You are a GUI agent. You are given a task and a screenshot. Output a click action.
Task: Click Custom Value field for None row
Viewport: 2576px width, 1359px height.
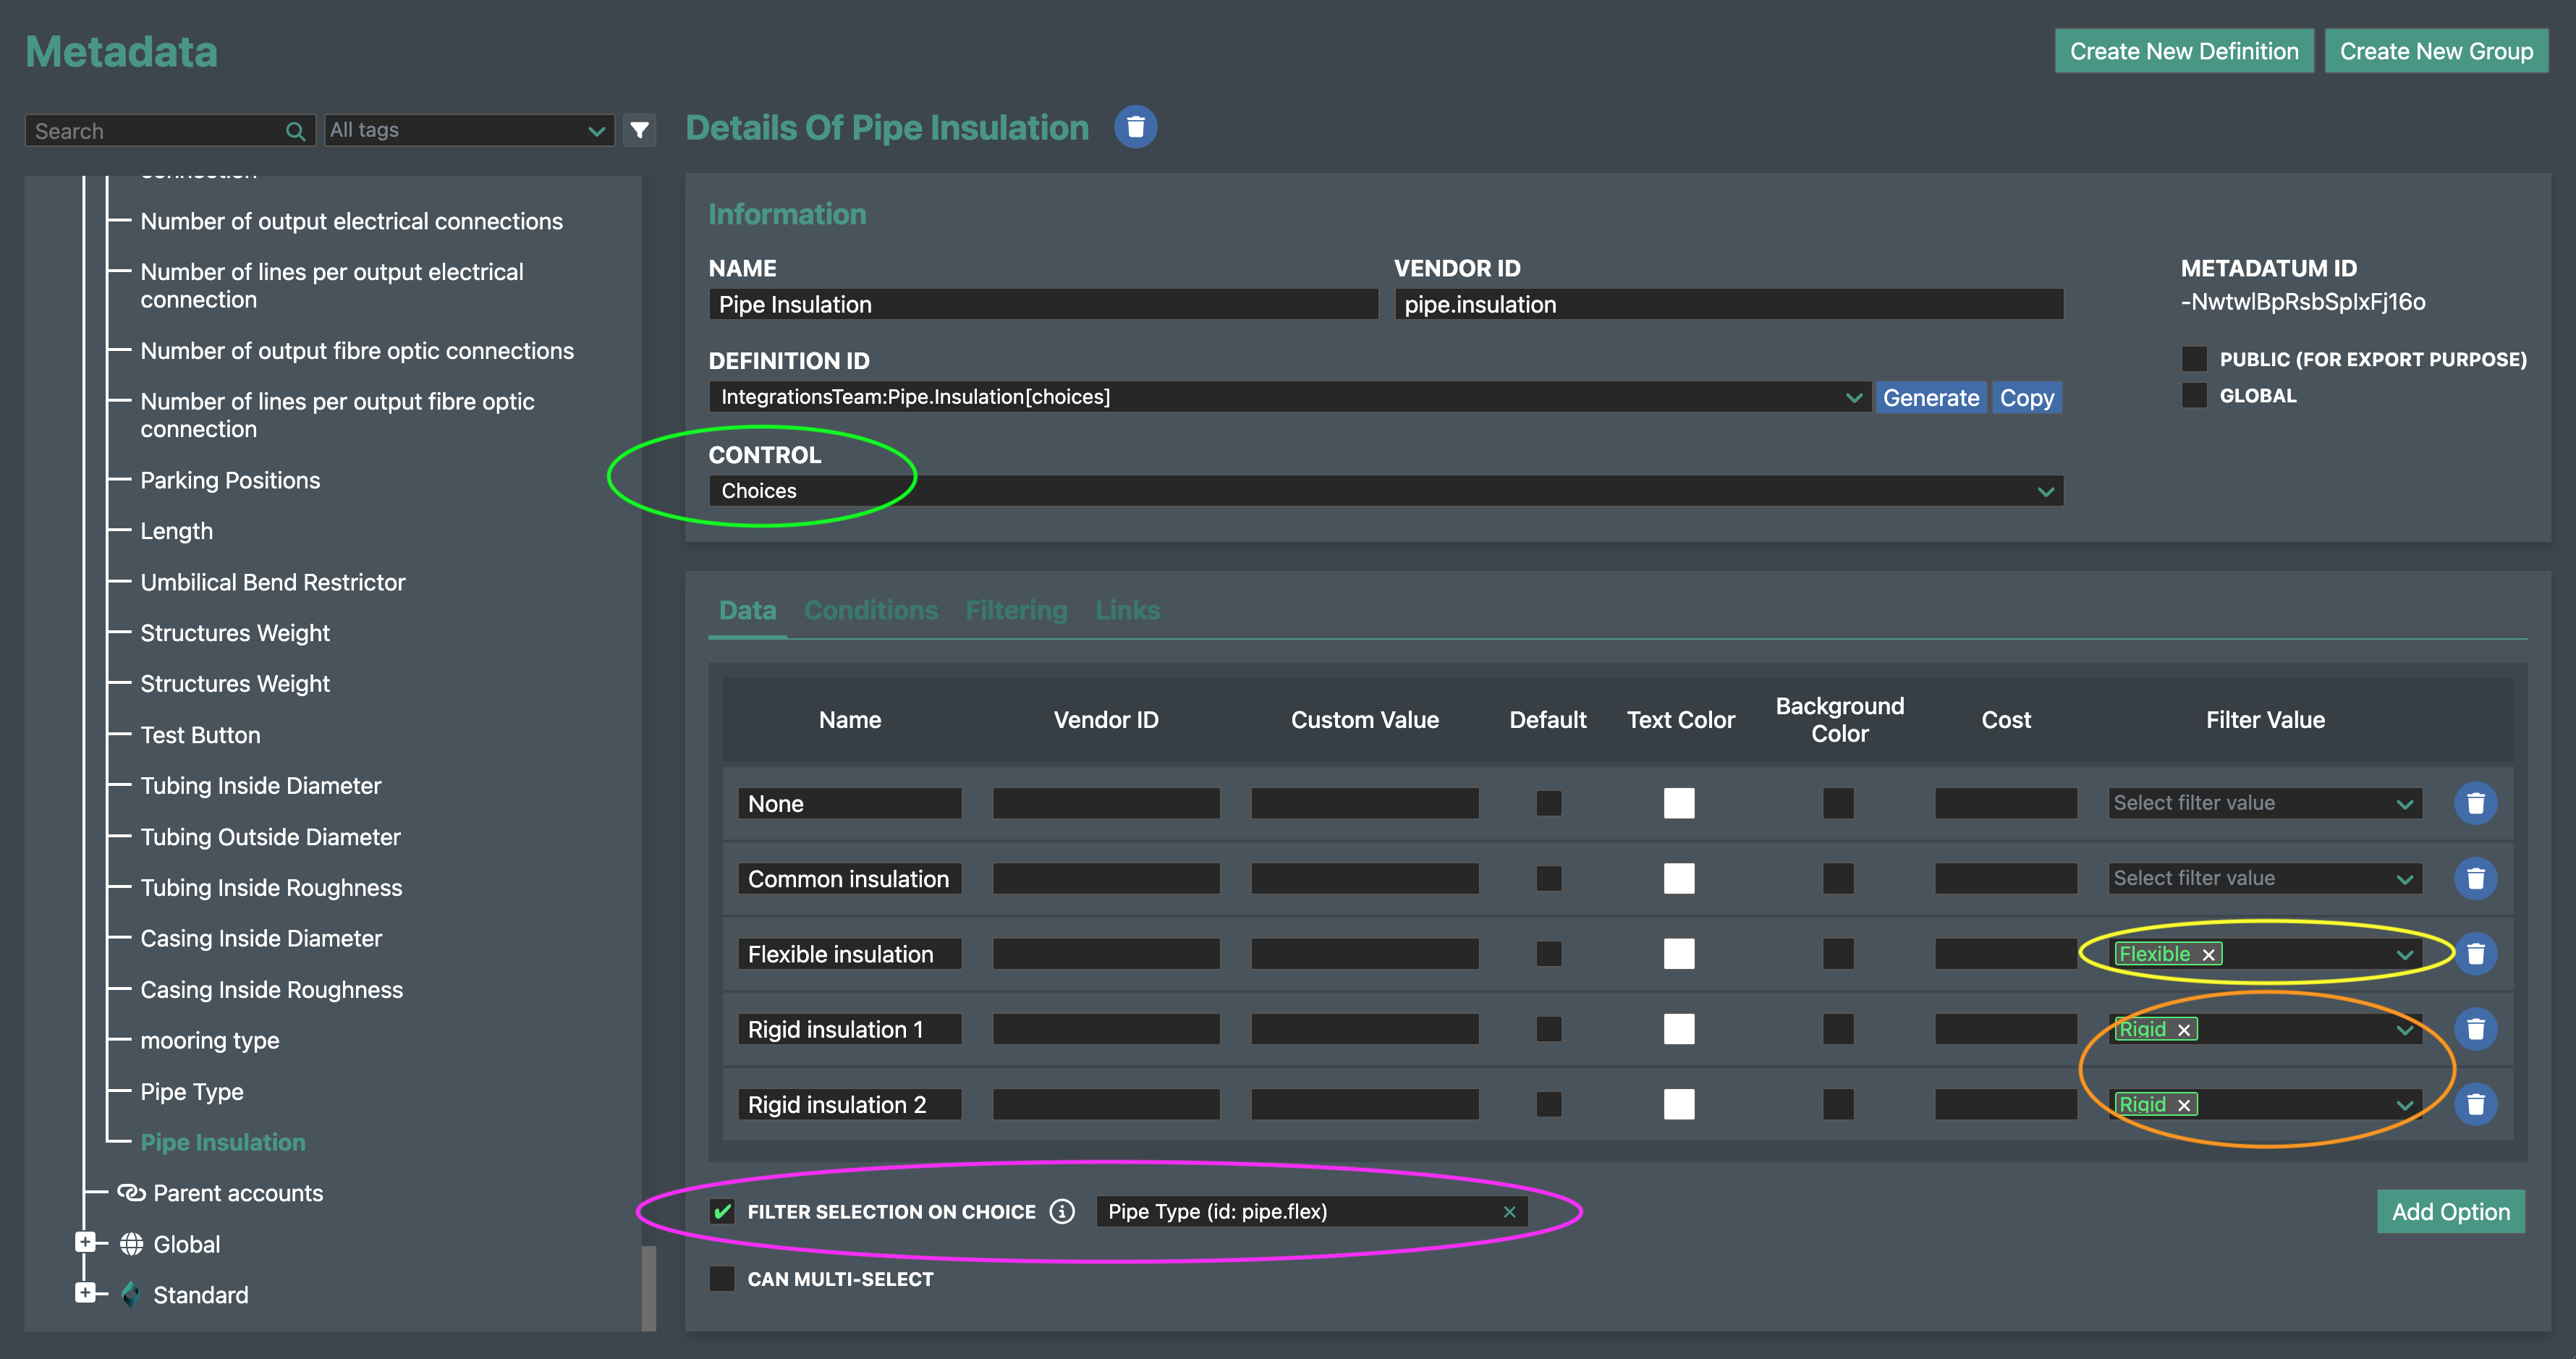[1364, 803]
